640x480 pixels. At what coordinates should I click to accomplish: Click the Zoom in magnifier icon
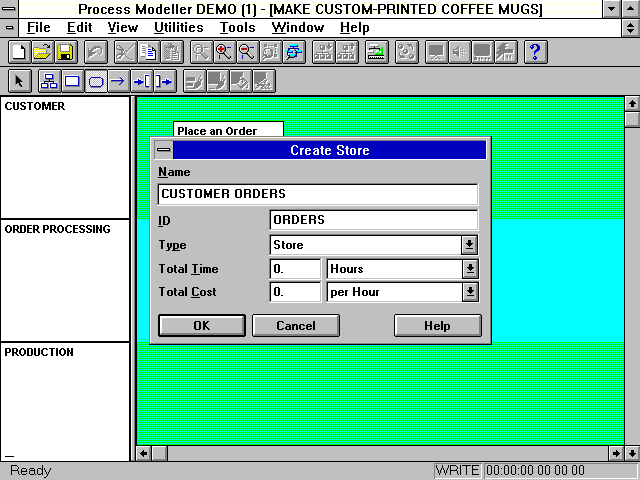[224, 52]
